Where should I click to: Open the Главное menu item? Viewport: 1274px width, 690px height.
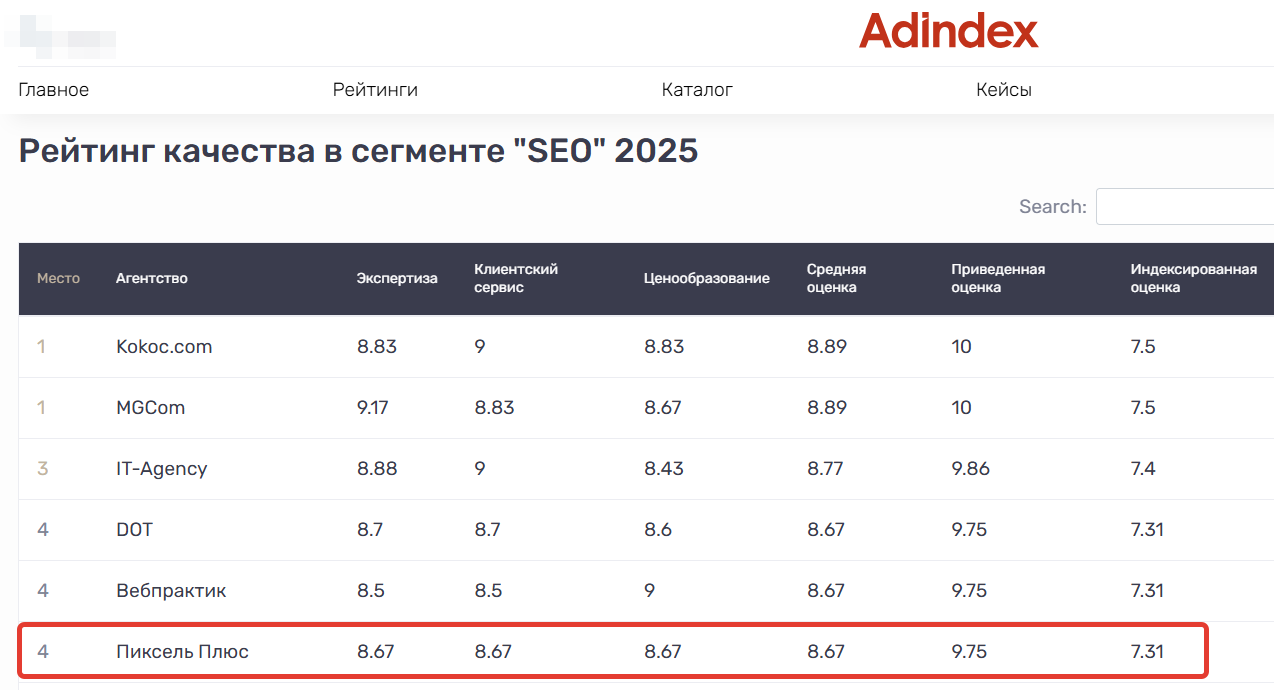tap(54, 90)
